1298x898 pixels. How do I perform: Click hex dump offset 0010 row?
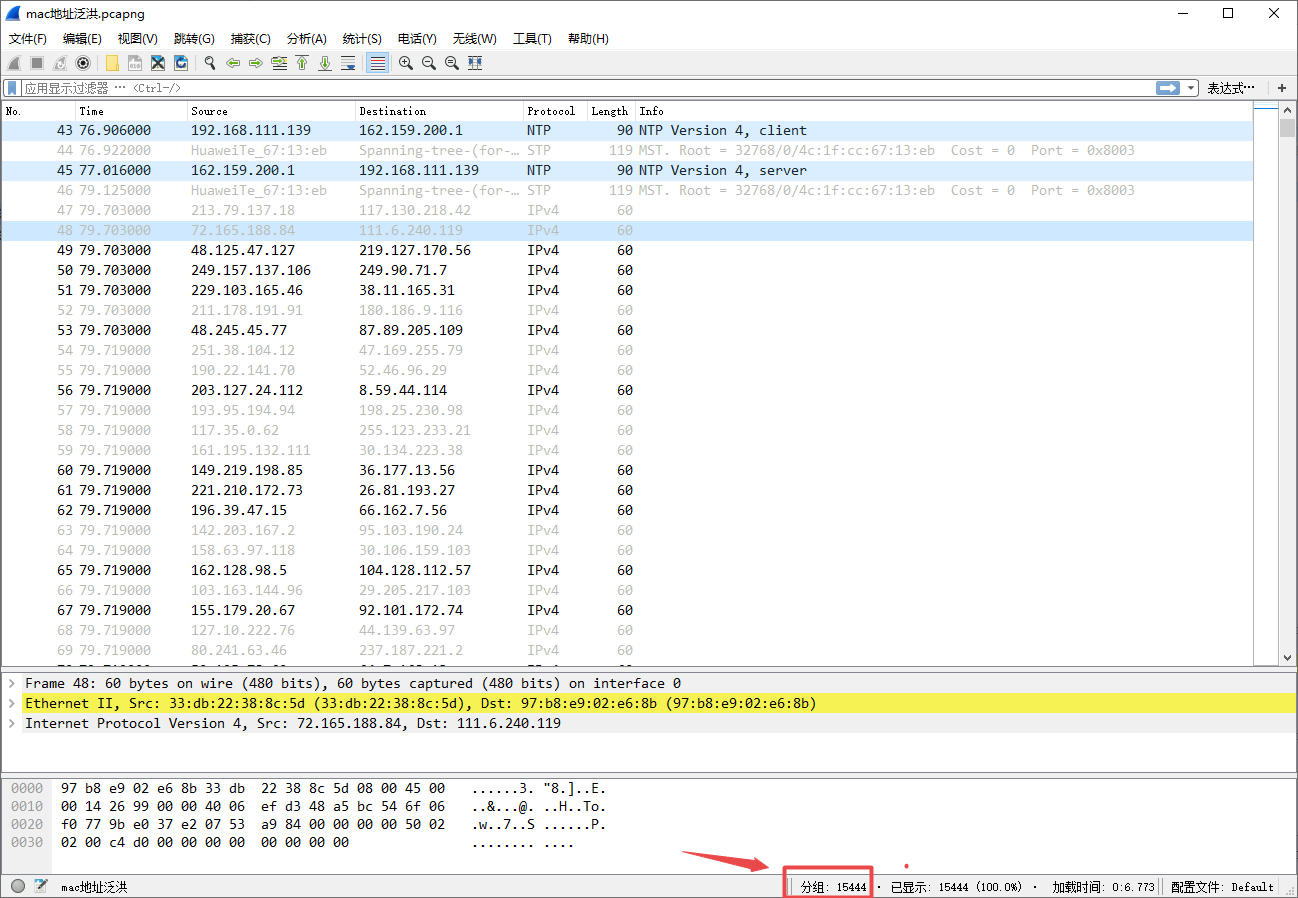point(309,806)
